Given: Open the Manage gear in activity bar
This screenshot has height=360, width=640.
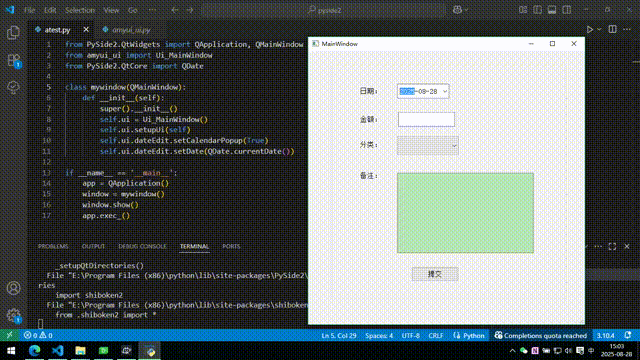Looking at the screenshot, I should pos(13,315).
